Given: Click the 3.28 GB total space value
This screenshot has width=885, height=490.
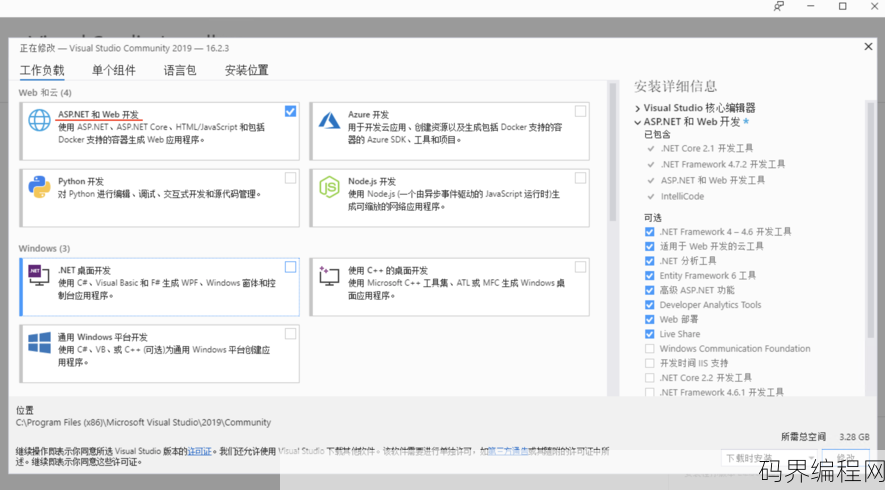Looking at the screenshot, I should pos(855,437).
